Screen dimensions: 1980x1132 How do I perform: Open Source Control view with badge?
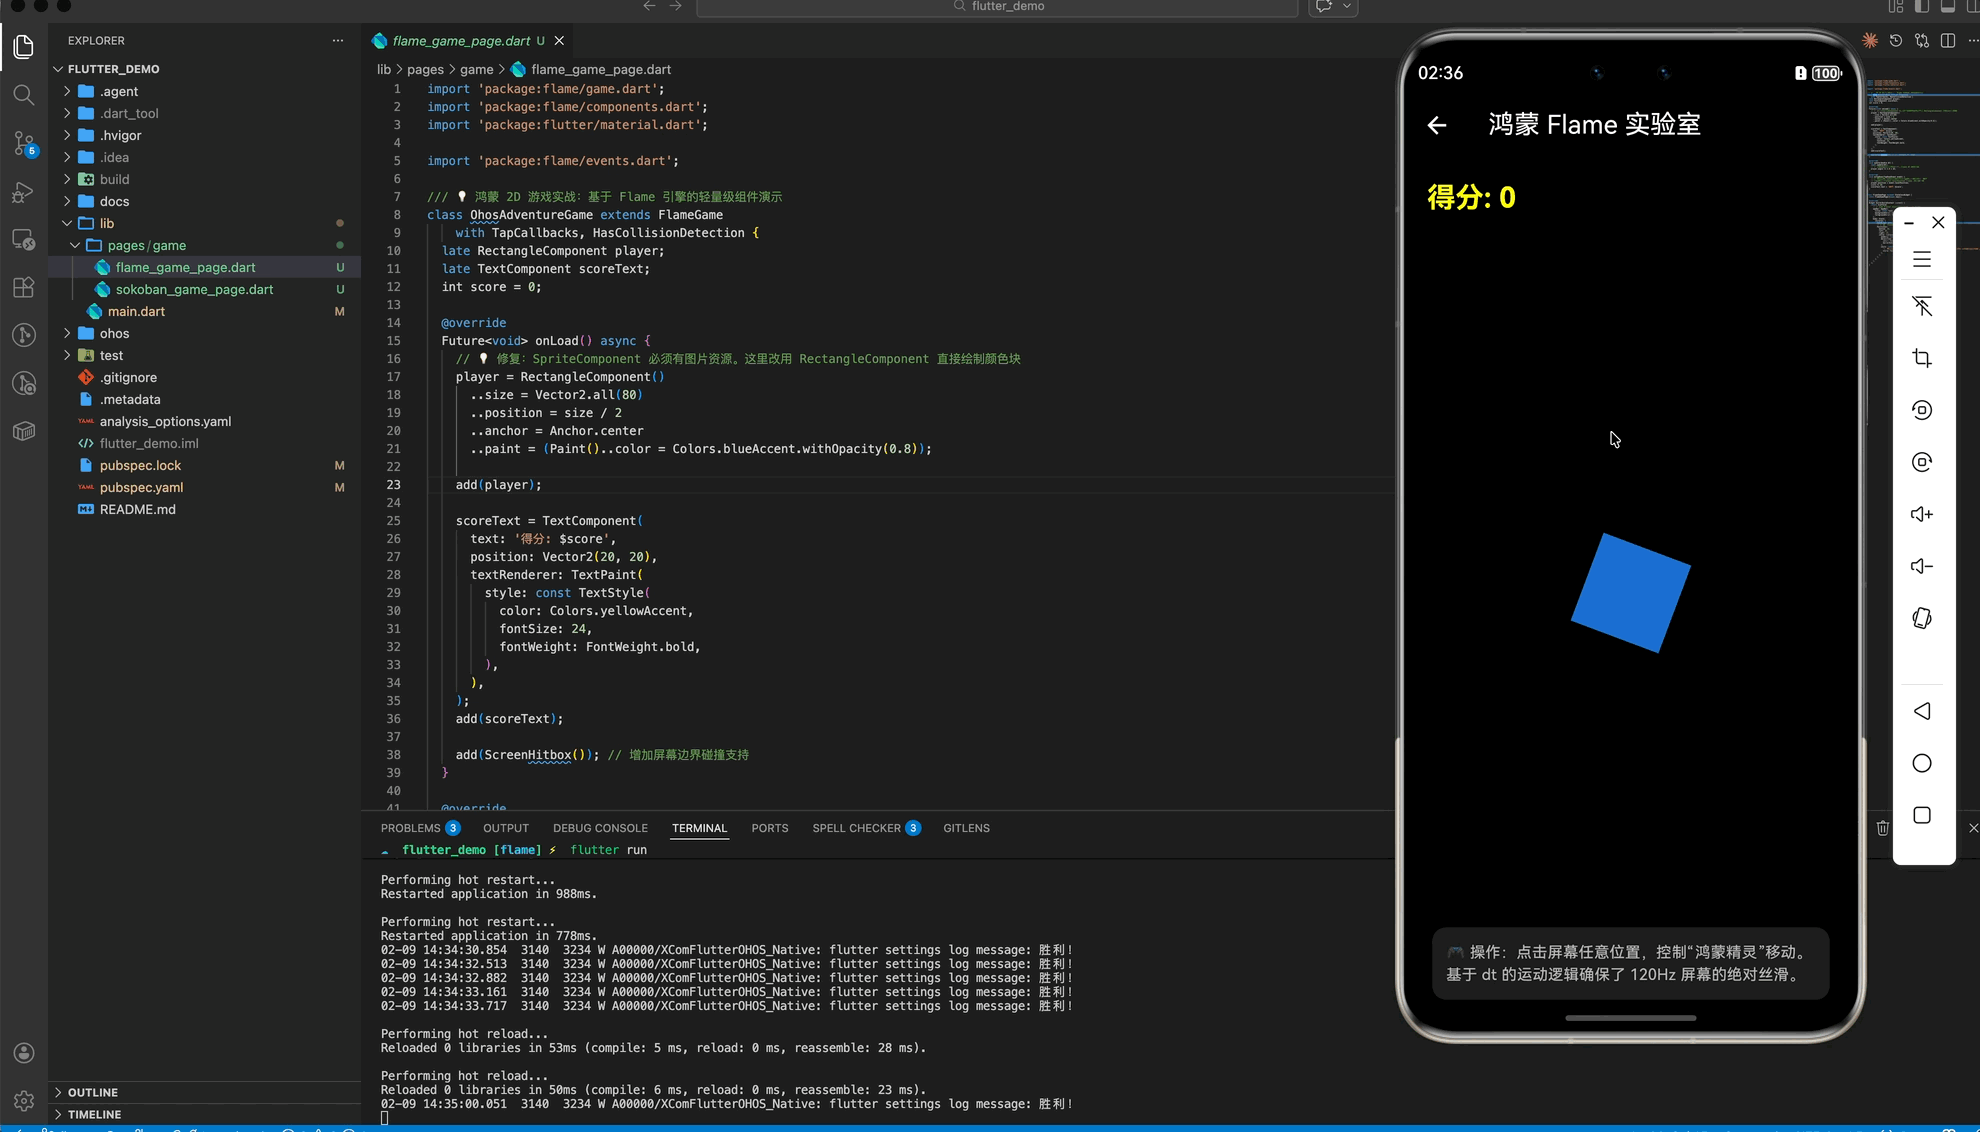(x=24, y=143)
